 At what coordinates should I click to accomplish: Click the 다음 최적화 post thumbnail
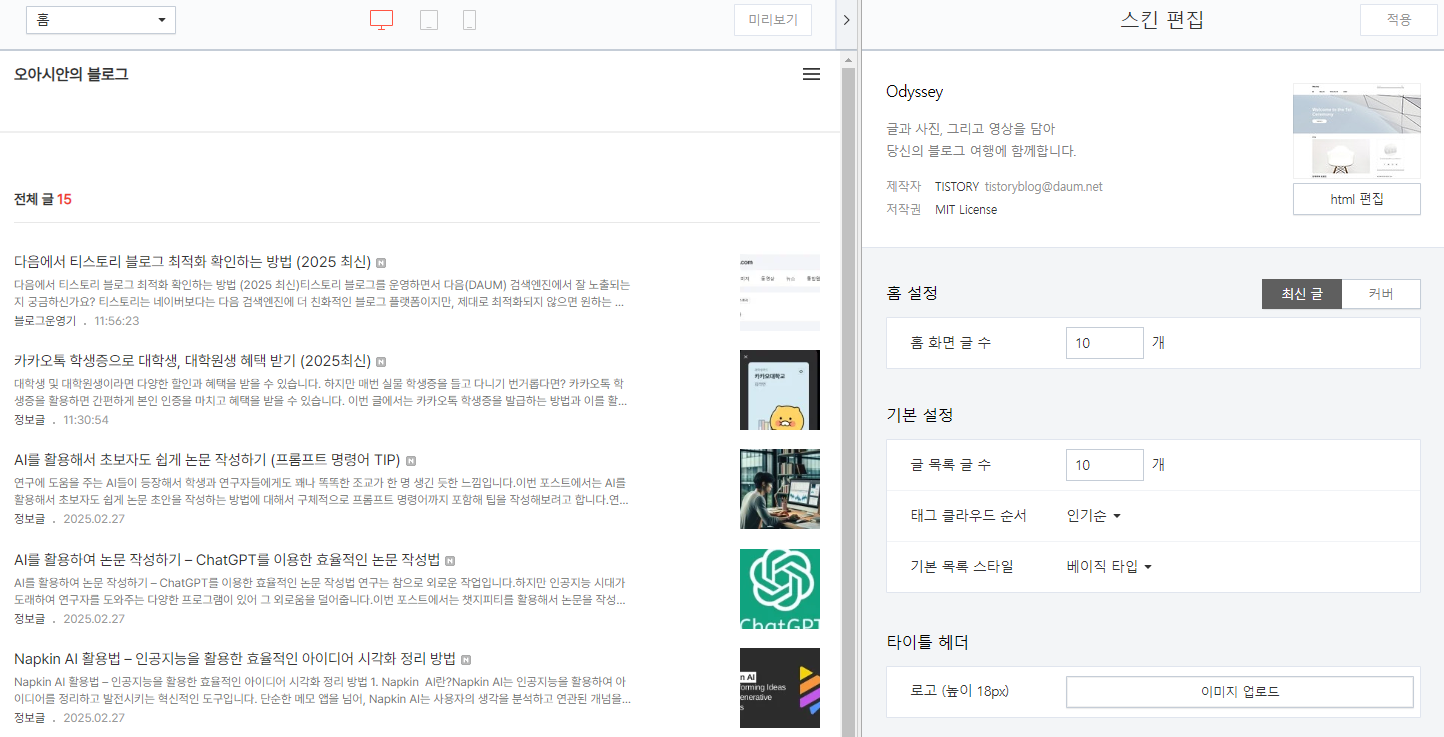click(x=780, y=292)
